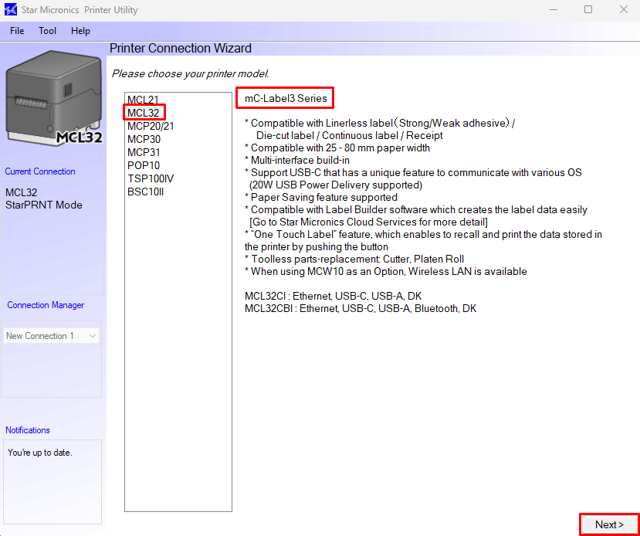Click the Next button
The width and height of the screenshot is (640, 536).
(609, 524)
